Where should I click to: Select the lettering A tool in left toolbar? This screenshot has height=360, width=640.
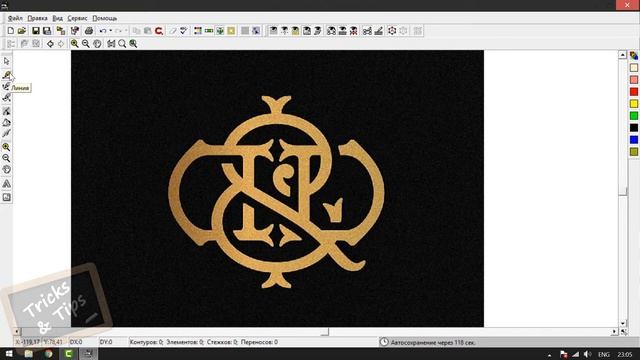tap(7, 184)
